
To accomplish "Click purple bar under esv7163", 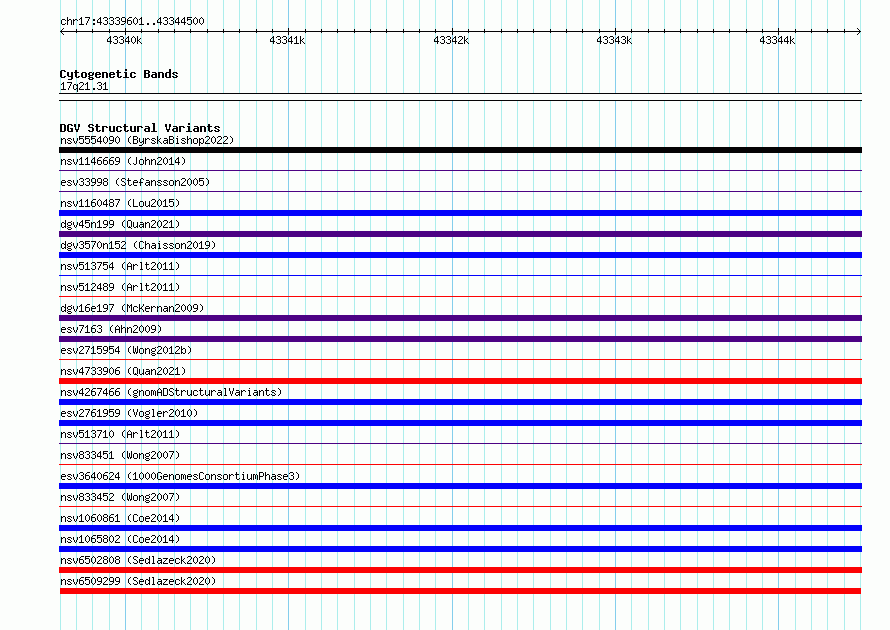I will tap(460, 339).
